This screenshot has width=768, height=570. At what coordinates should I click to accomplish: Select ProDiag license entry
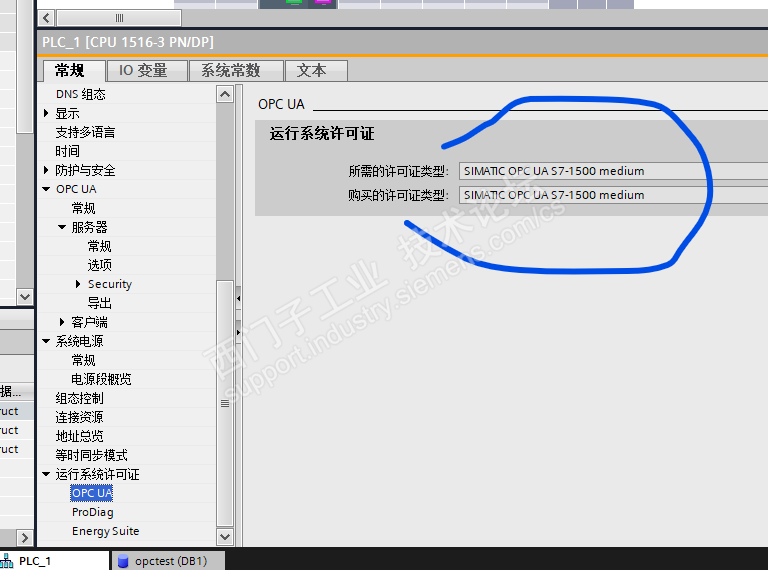pyautogui.click(x=93, y=512)
